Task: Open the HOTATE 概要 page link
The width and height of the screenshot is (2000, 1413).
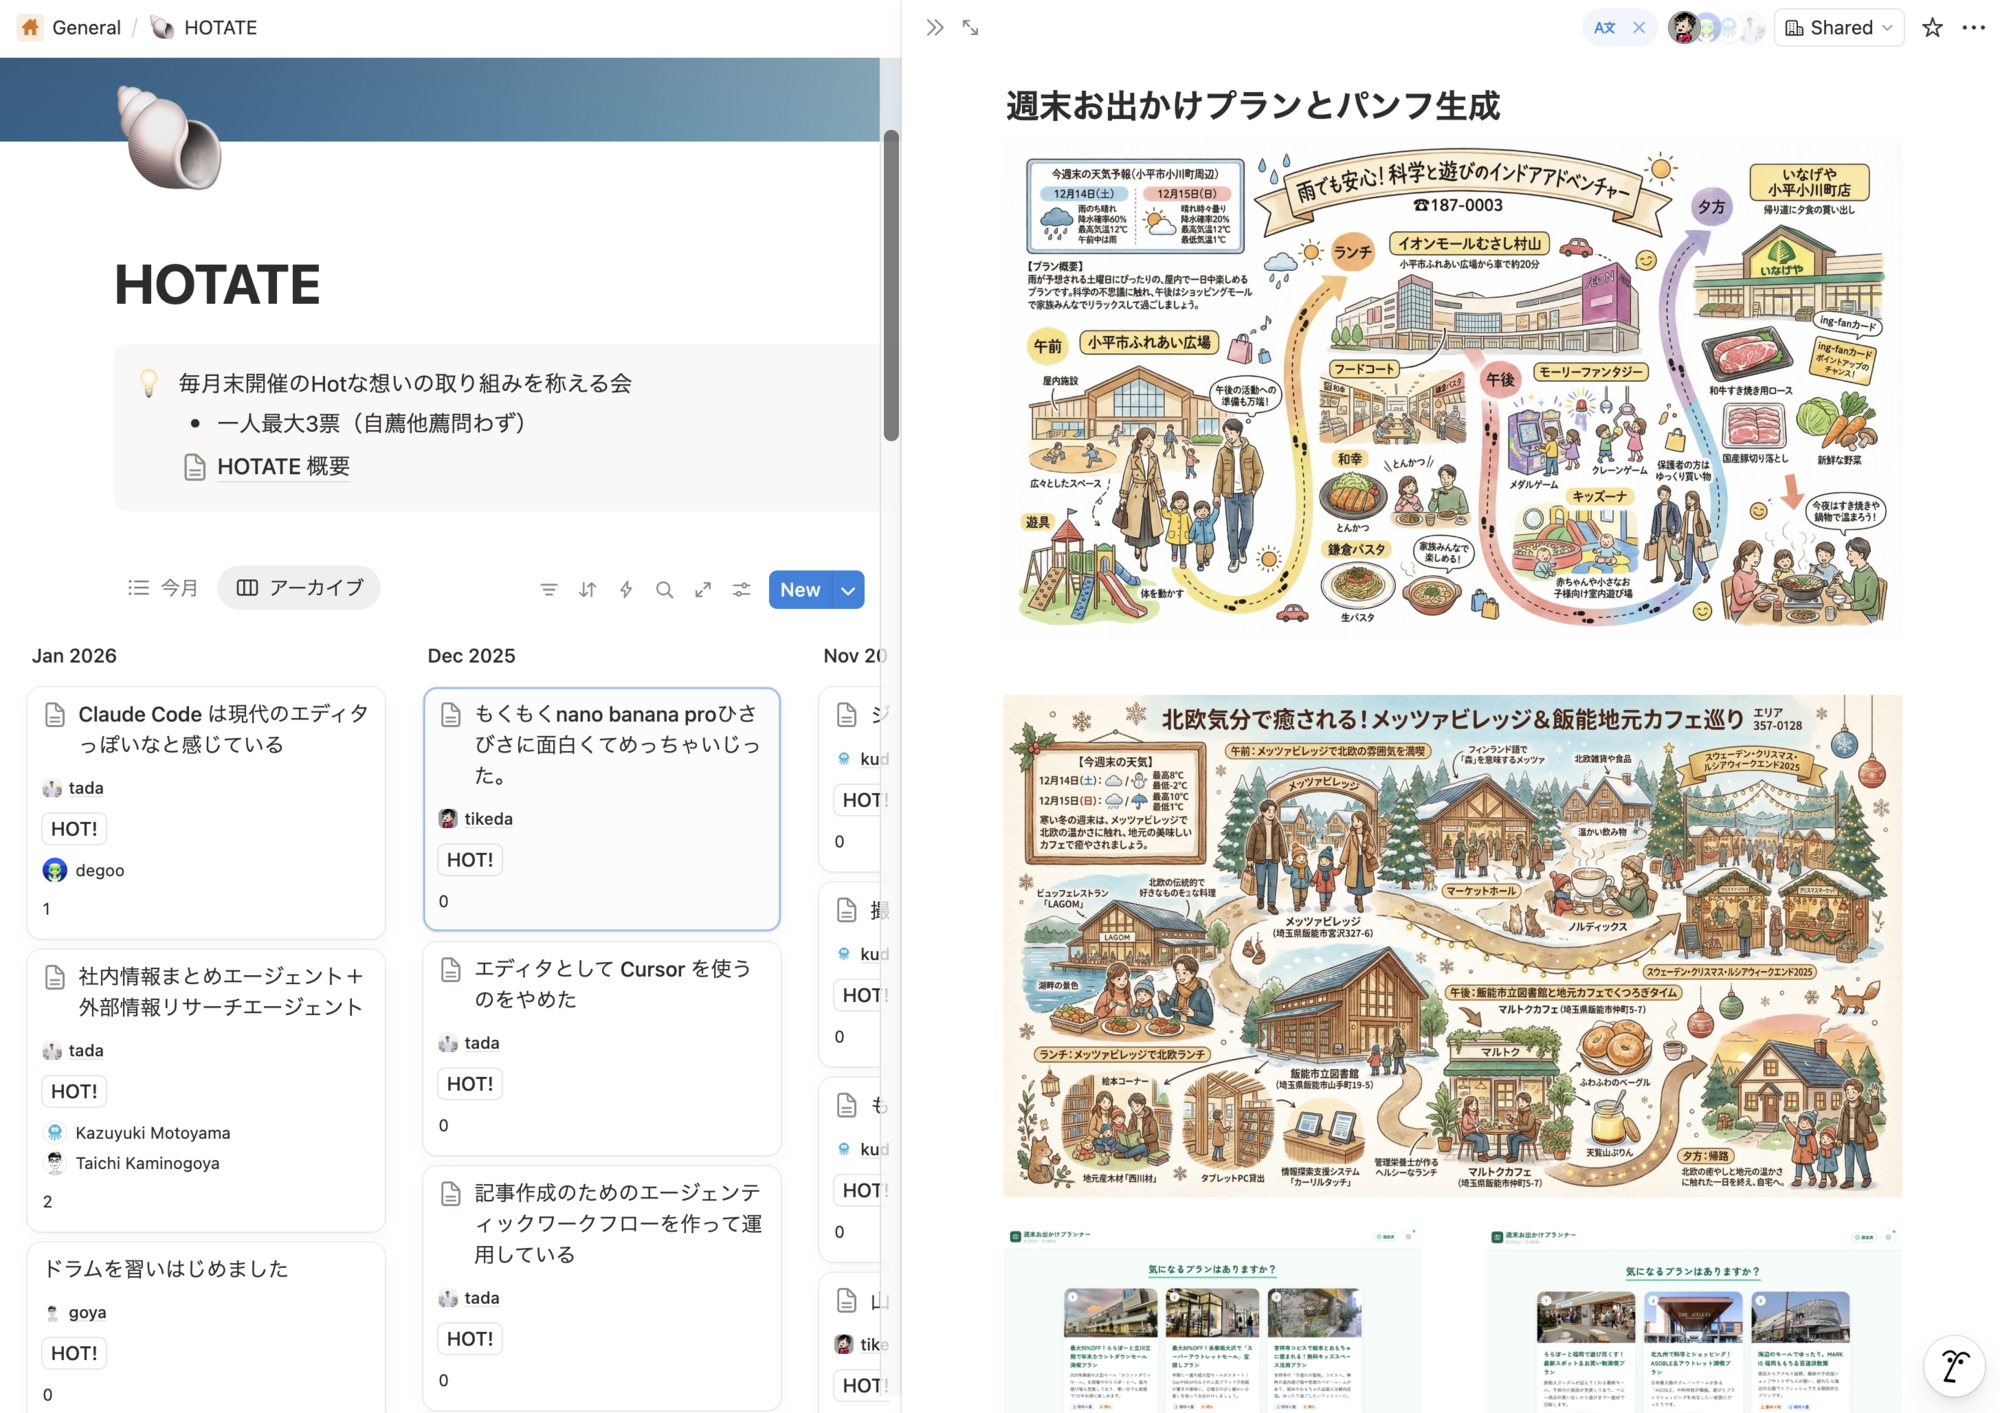Action: tap(268, 467)
